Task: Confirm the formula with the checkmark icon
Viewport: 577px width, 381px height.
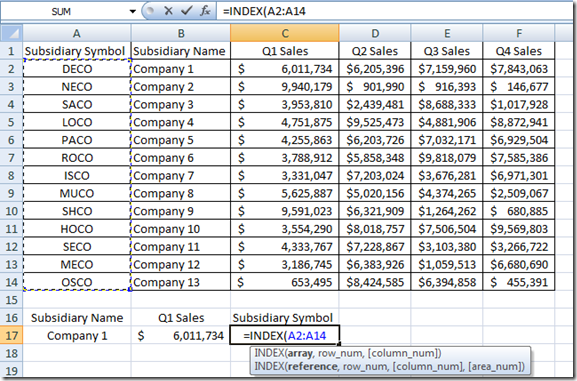Action: pos(187,11)
